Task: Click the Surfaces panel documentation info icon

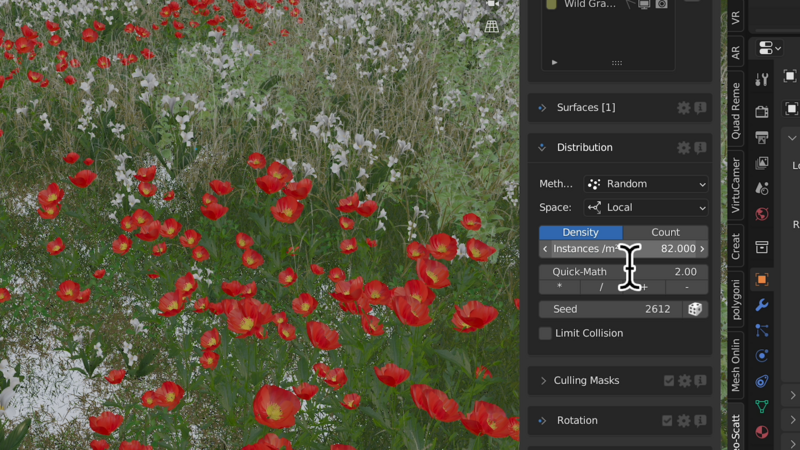Action: 700,108
